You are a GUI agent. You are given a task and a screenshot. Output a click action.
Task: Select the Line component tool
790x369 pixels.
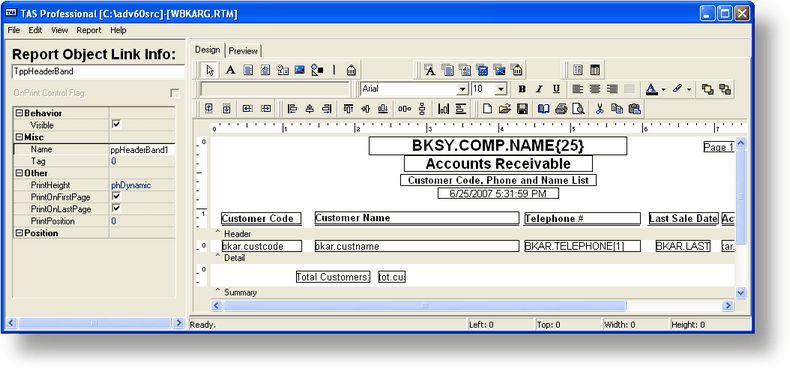coord(334,70)
